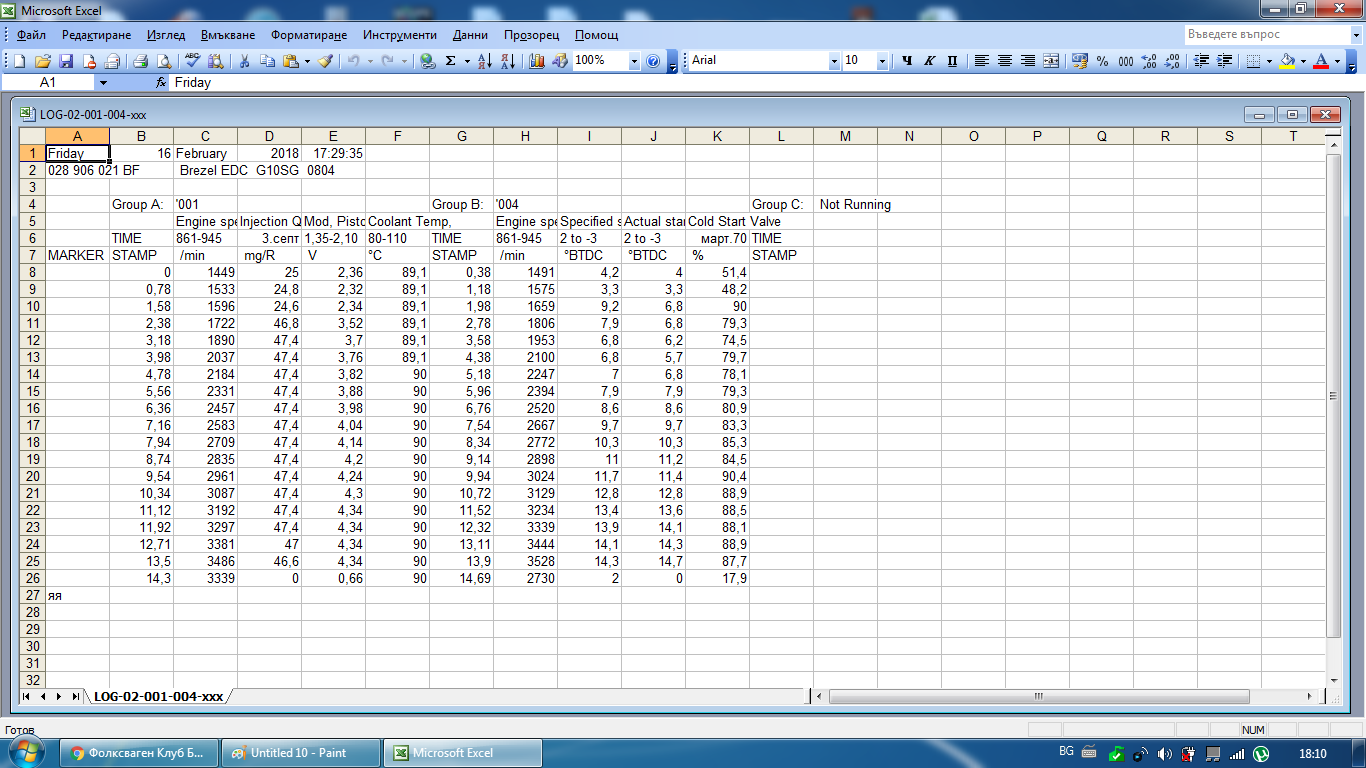Open the Print Preview tool
The height and width of the screenshot is (768, 1366).
pyautogui.click(x=163, y=61)
